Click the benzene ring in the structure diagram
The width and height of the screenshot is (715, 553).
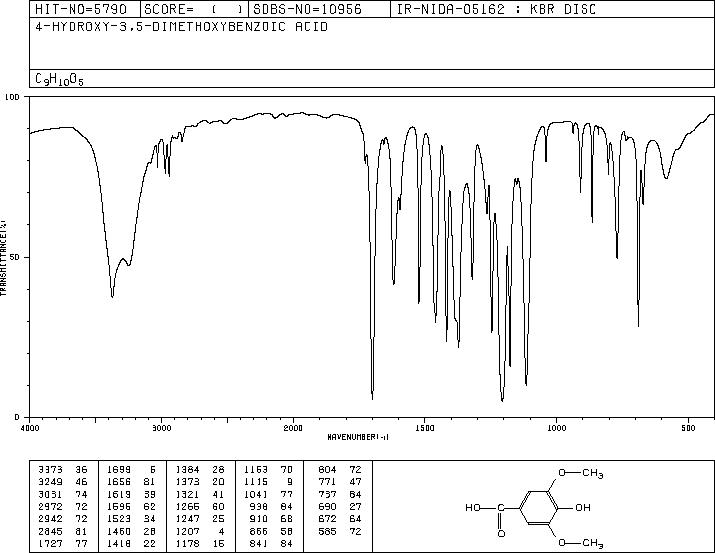(539, 507)
